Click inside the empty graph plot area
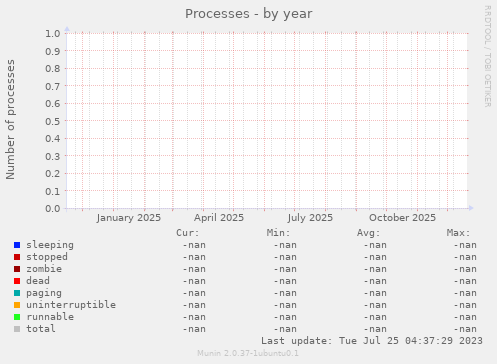This screenshot has height=364, width=497. coord(267,121)
